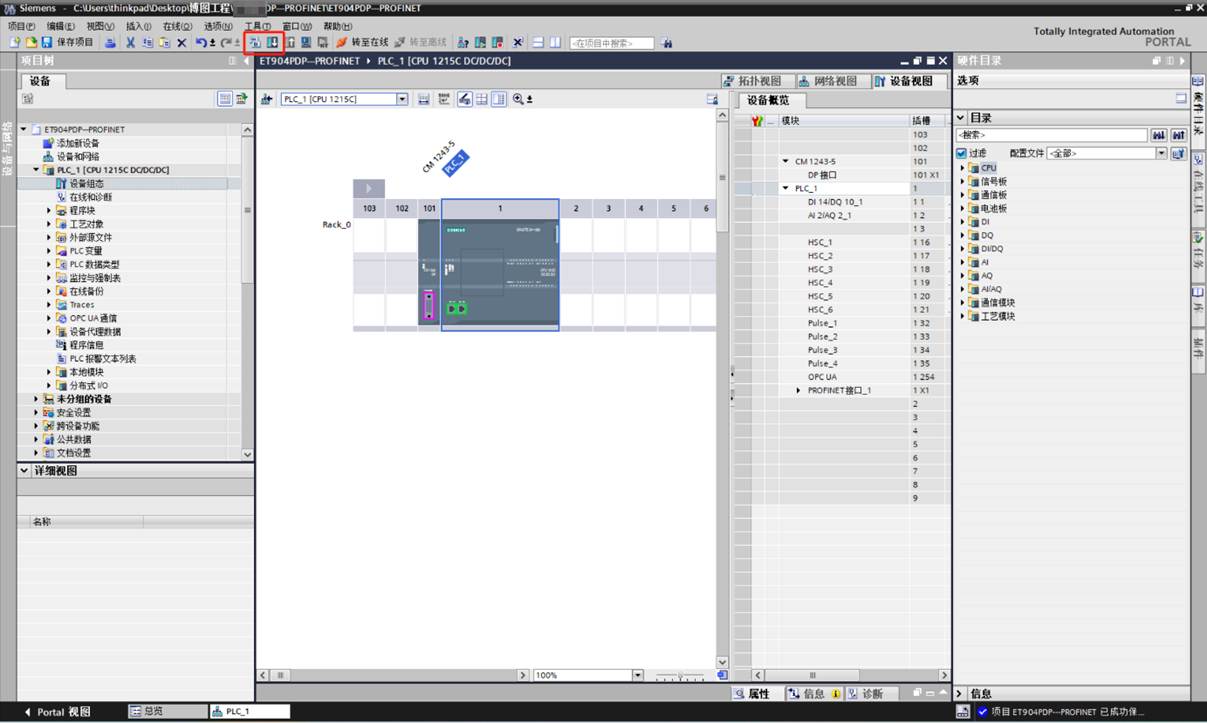Collapse the 目录 catalog section

tap(961, 118)
